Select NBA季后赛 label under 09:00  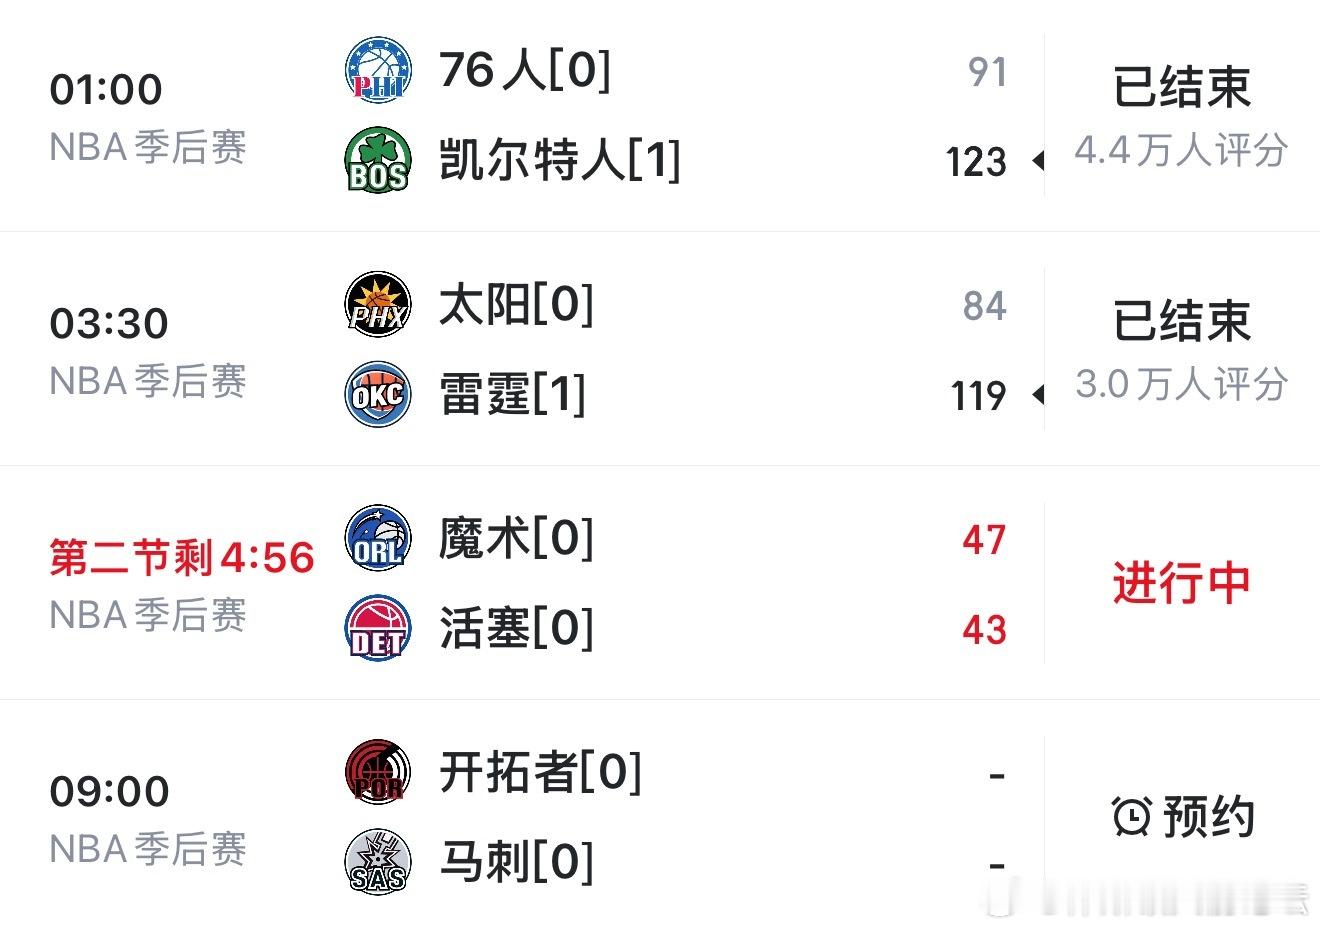click(147, 852)
